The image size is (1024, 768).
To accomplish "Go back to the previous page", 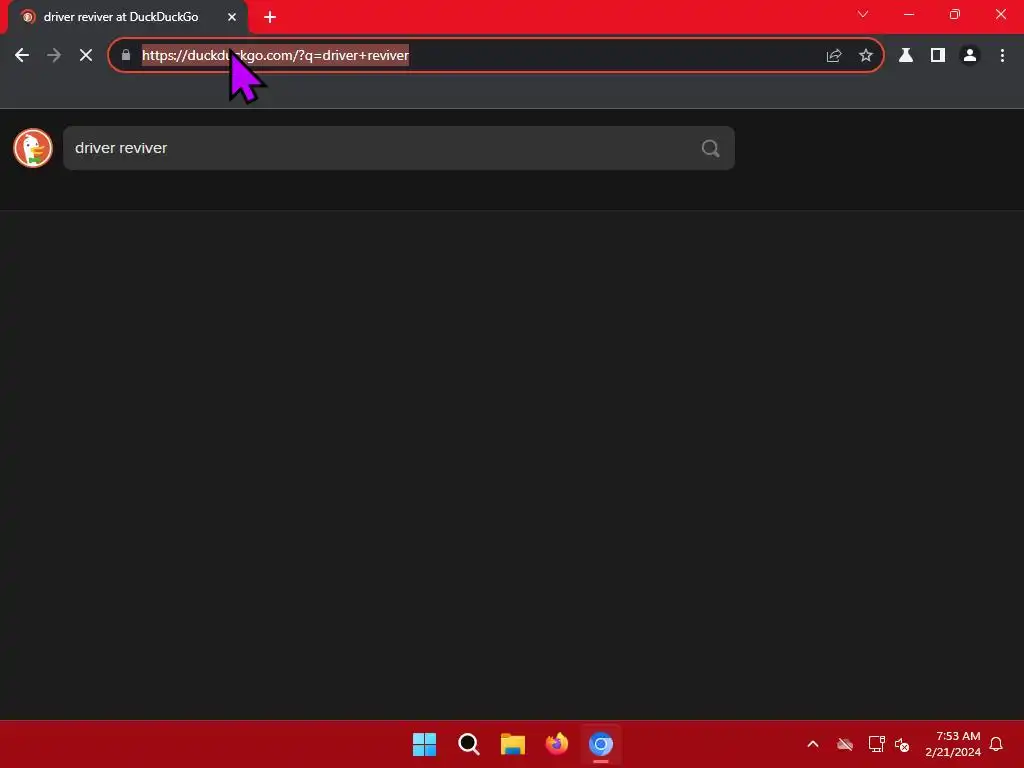I will pos(22,56).
